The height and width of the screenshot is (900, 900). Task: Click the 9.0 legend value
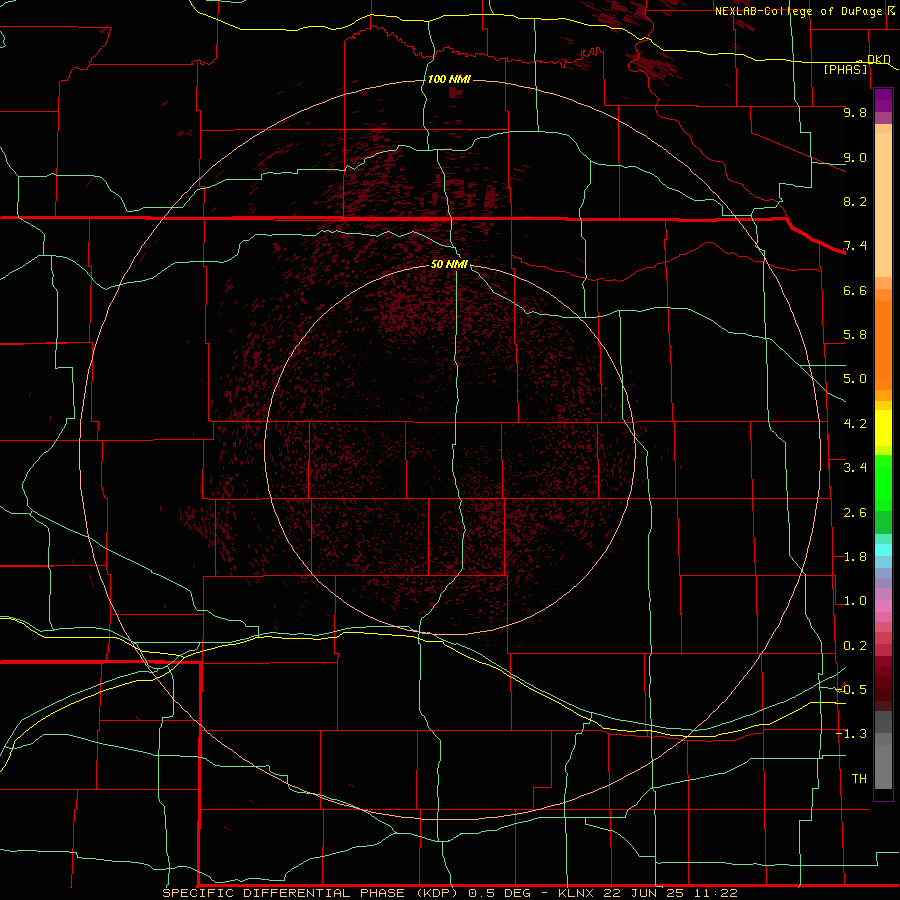point(855,157)
